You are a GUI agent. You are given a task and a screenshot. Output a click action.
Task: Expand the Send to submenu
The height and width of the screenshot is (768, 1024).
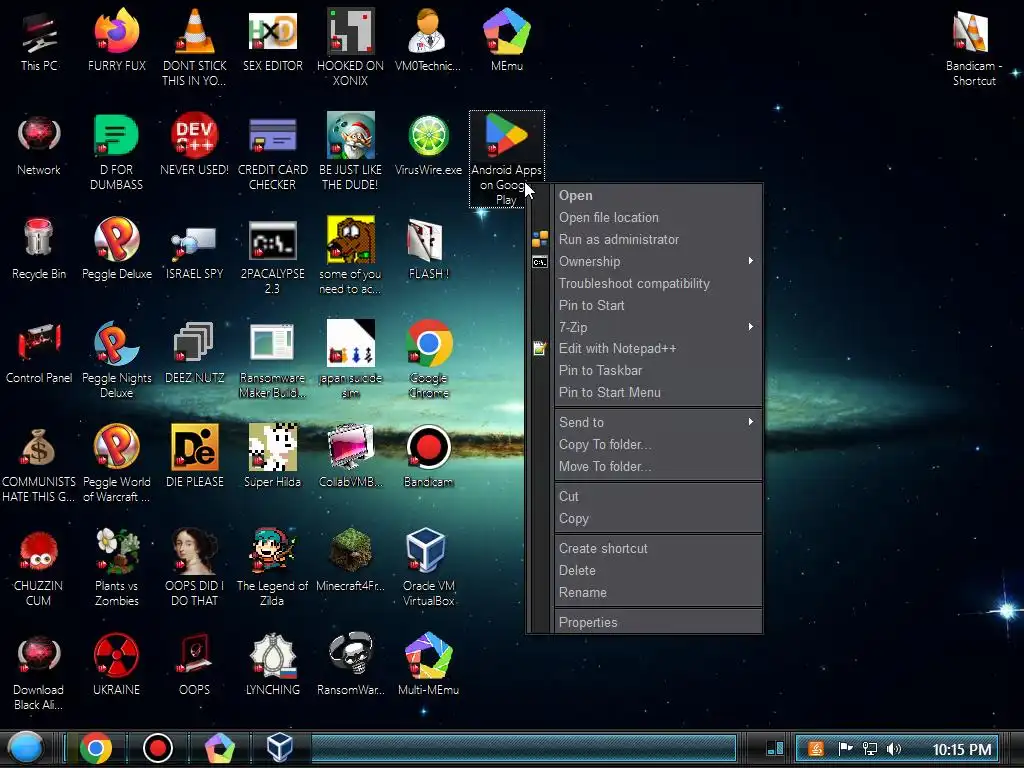tap(658, 422)
